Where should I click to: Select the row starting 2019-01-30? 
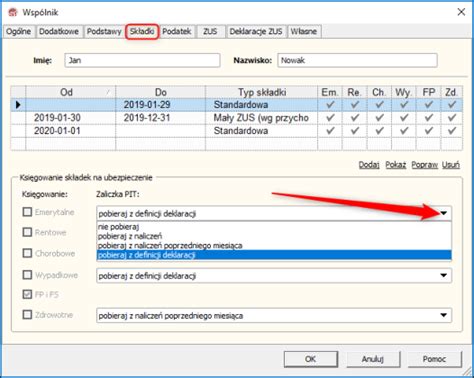coord(237,118)
